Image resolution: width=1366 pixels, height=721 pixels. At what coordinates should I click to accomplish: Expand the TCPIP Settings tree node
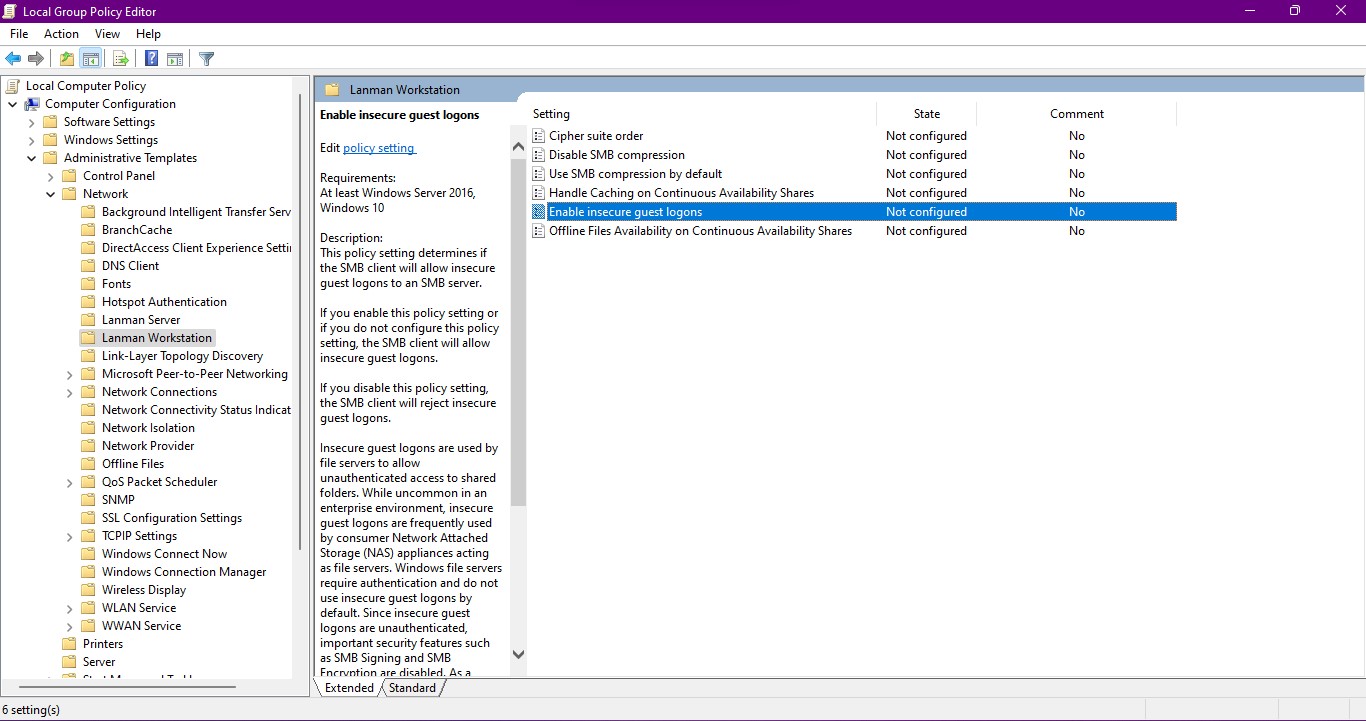(70, 536)
